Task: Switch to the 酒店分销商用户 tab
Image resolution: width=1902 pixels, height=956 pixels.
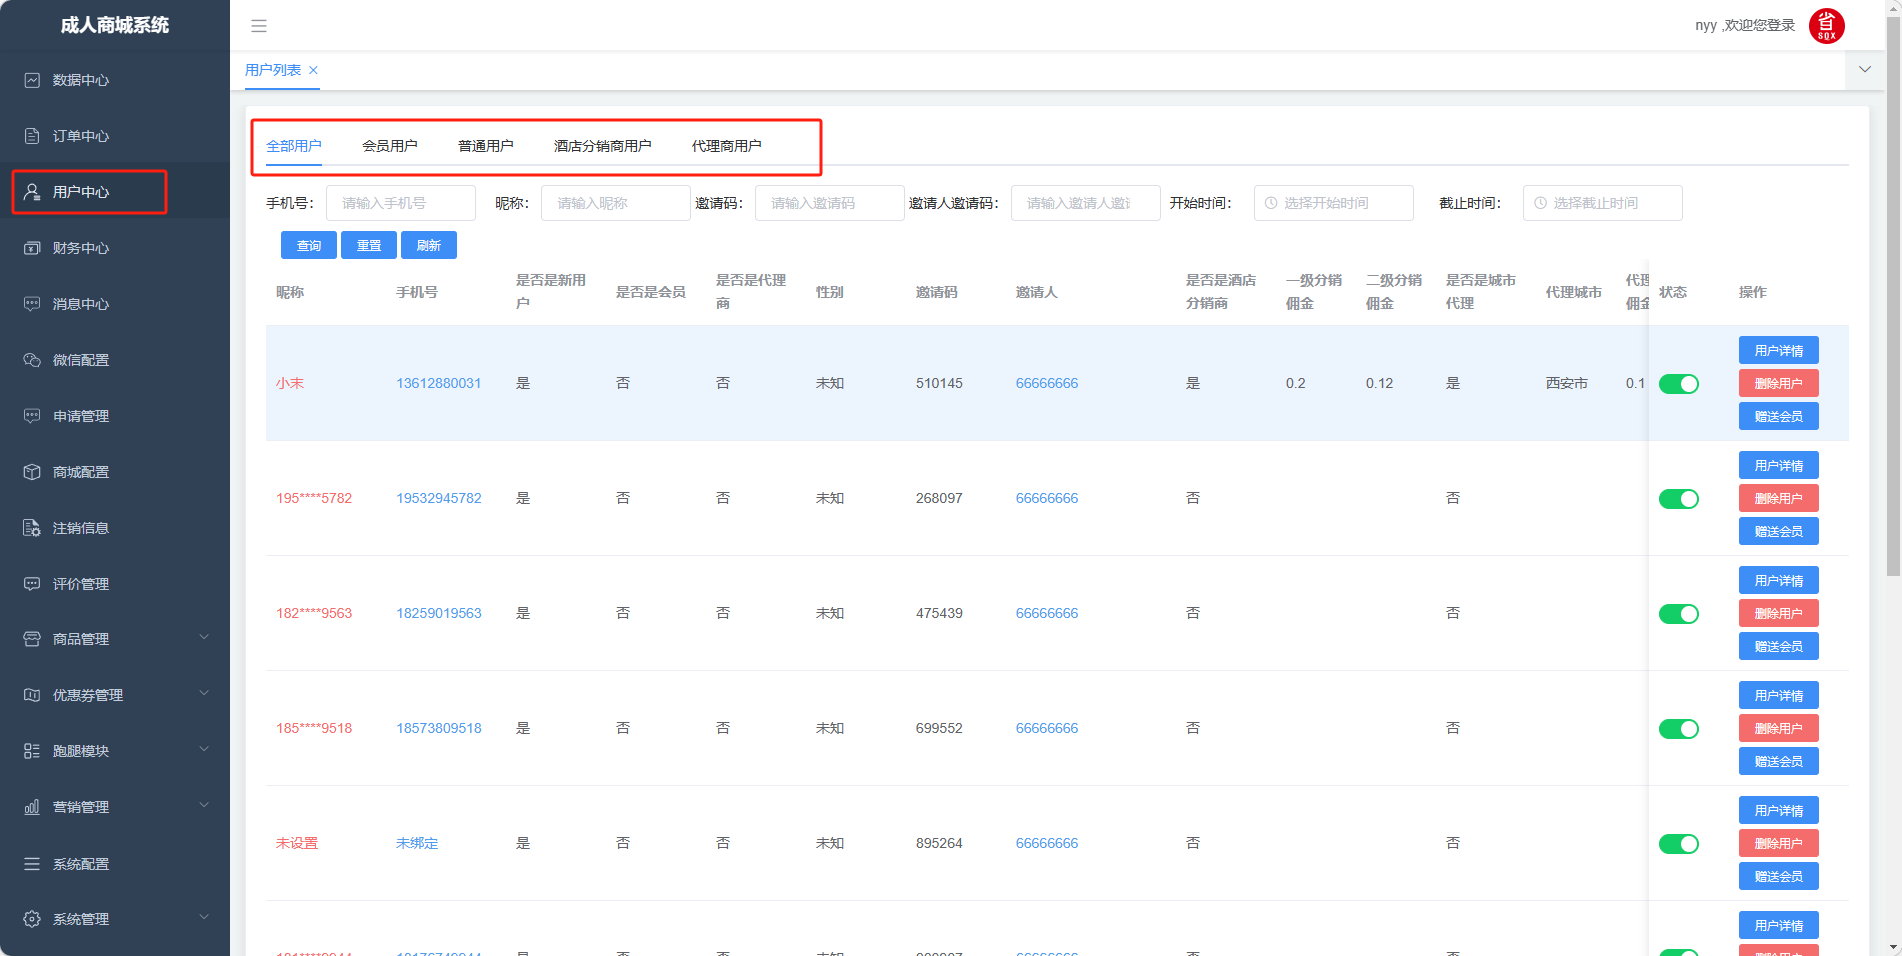Action: pos(602,146)
